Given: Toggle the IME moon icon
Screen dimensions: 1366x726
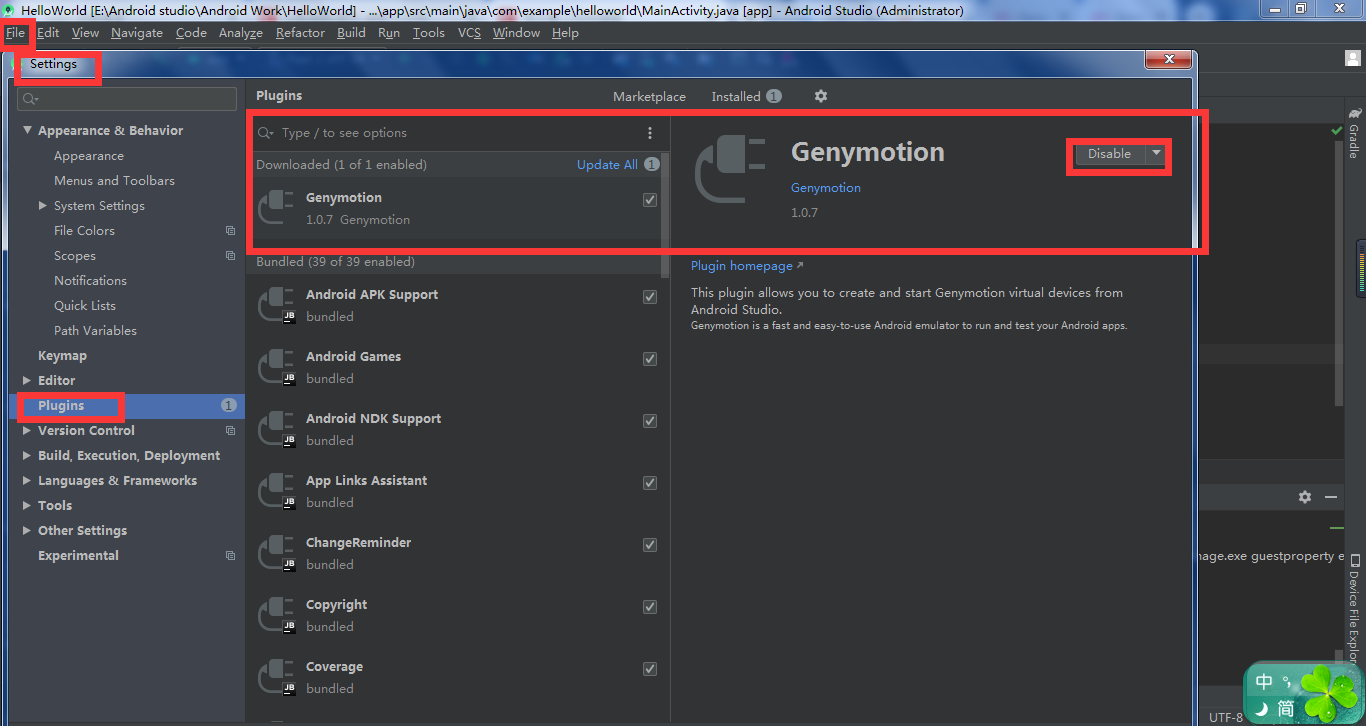Looking at the screenshot, I should click(1262, 709).
